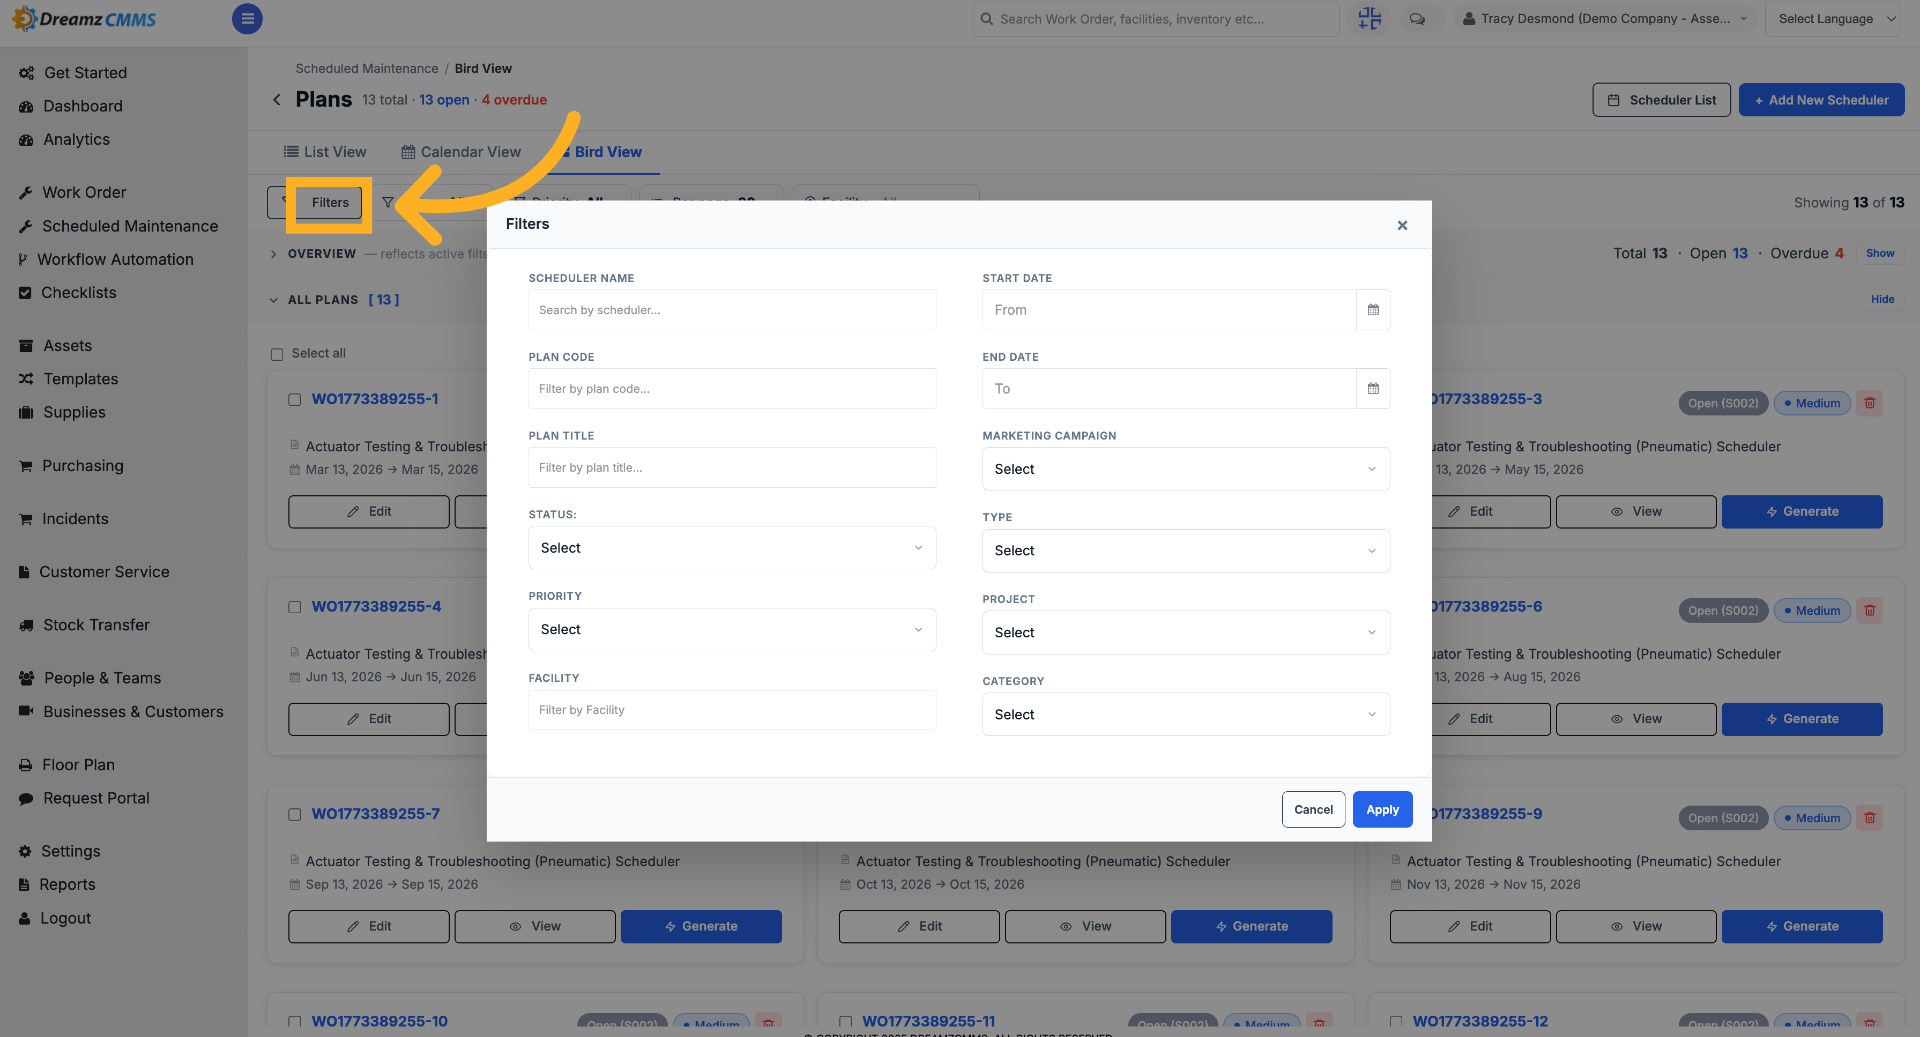Open the Priority select dropdown
This screenshot has height=1037, width=1920.
coord(732,630)
